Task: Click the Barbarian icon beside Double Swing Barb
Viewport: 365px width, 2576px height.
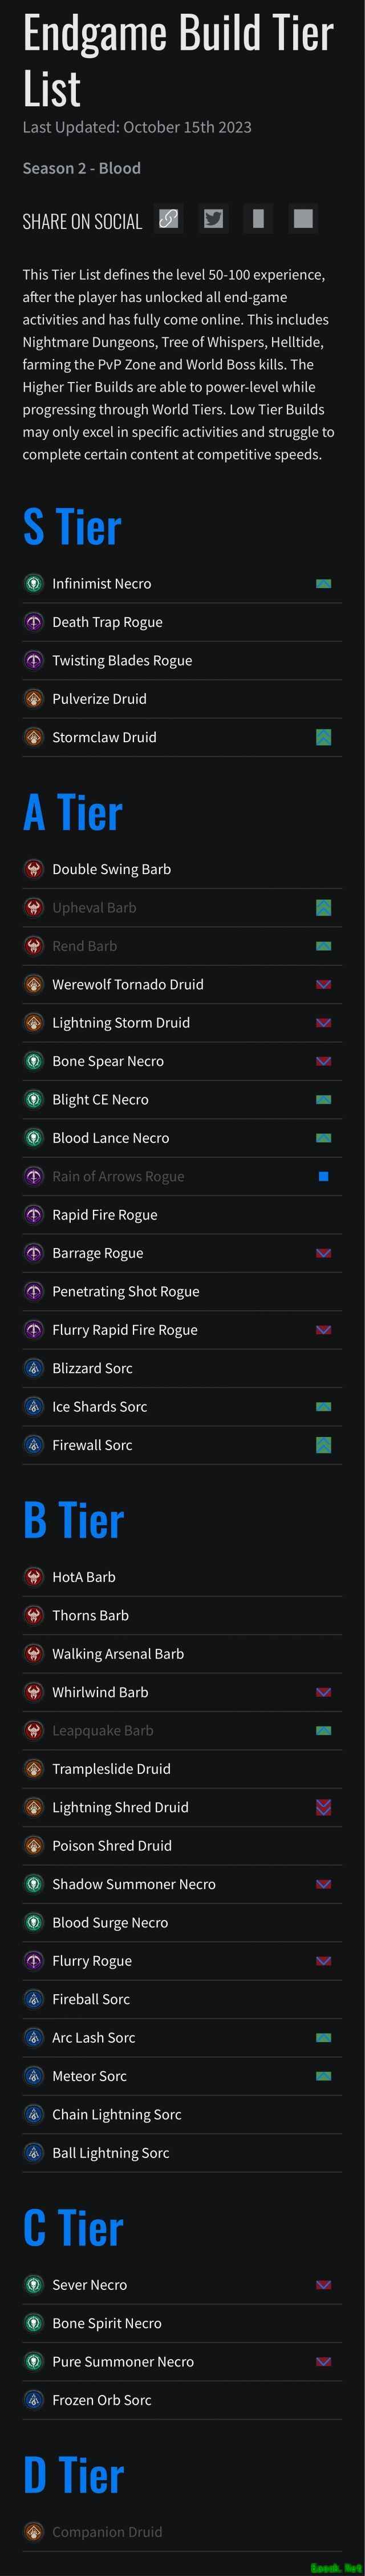Action: pos(33,870)
